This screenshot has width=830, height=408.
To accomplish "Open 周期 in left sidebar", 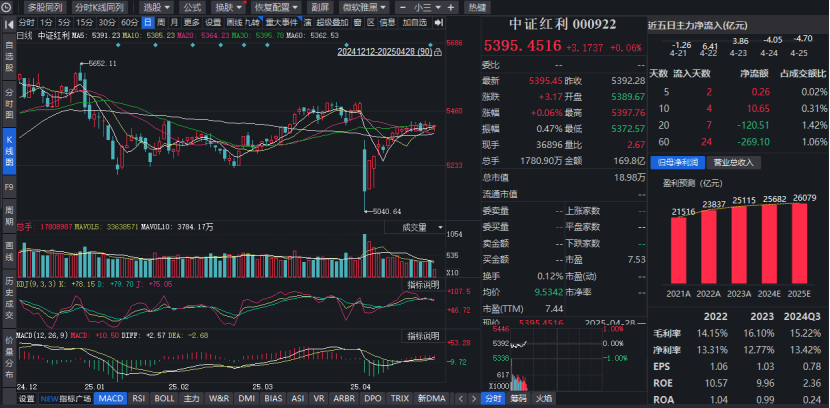I will click(x=9, y=216).
